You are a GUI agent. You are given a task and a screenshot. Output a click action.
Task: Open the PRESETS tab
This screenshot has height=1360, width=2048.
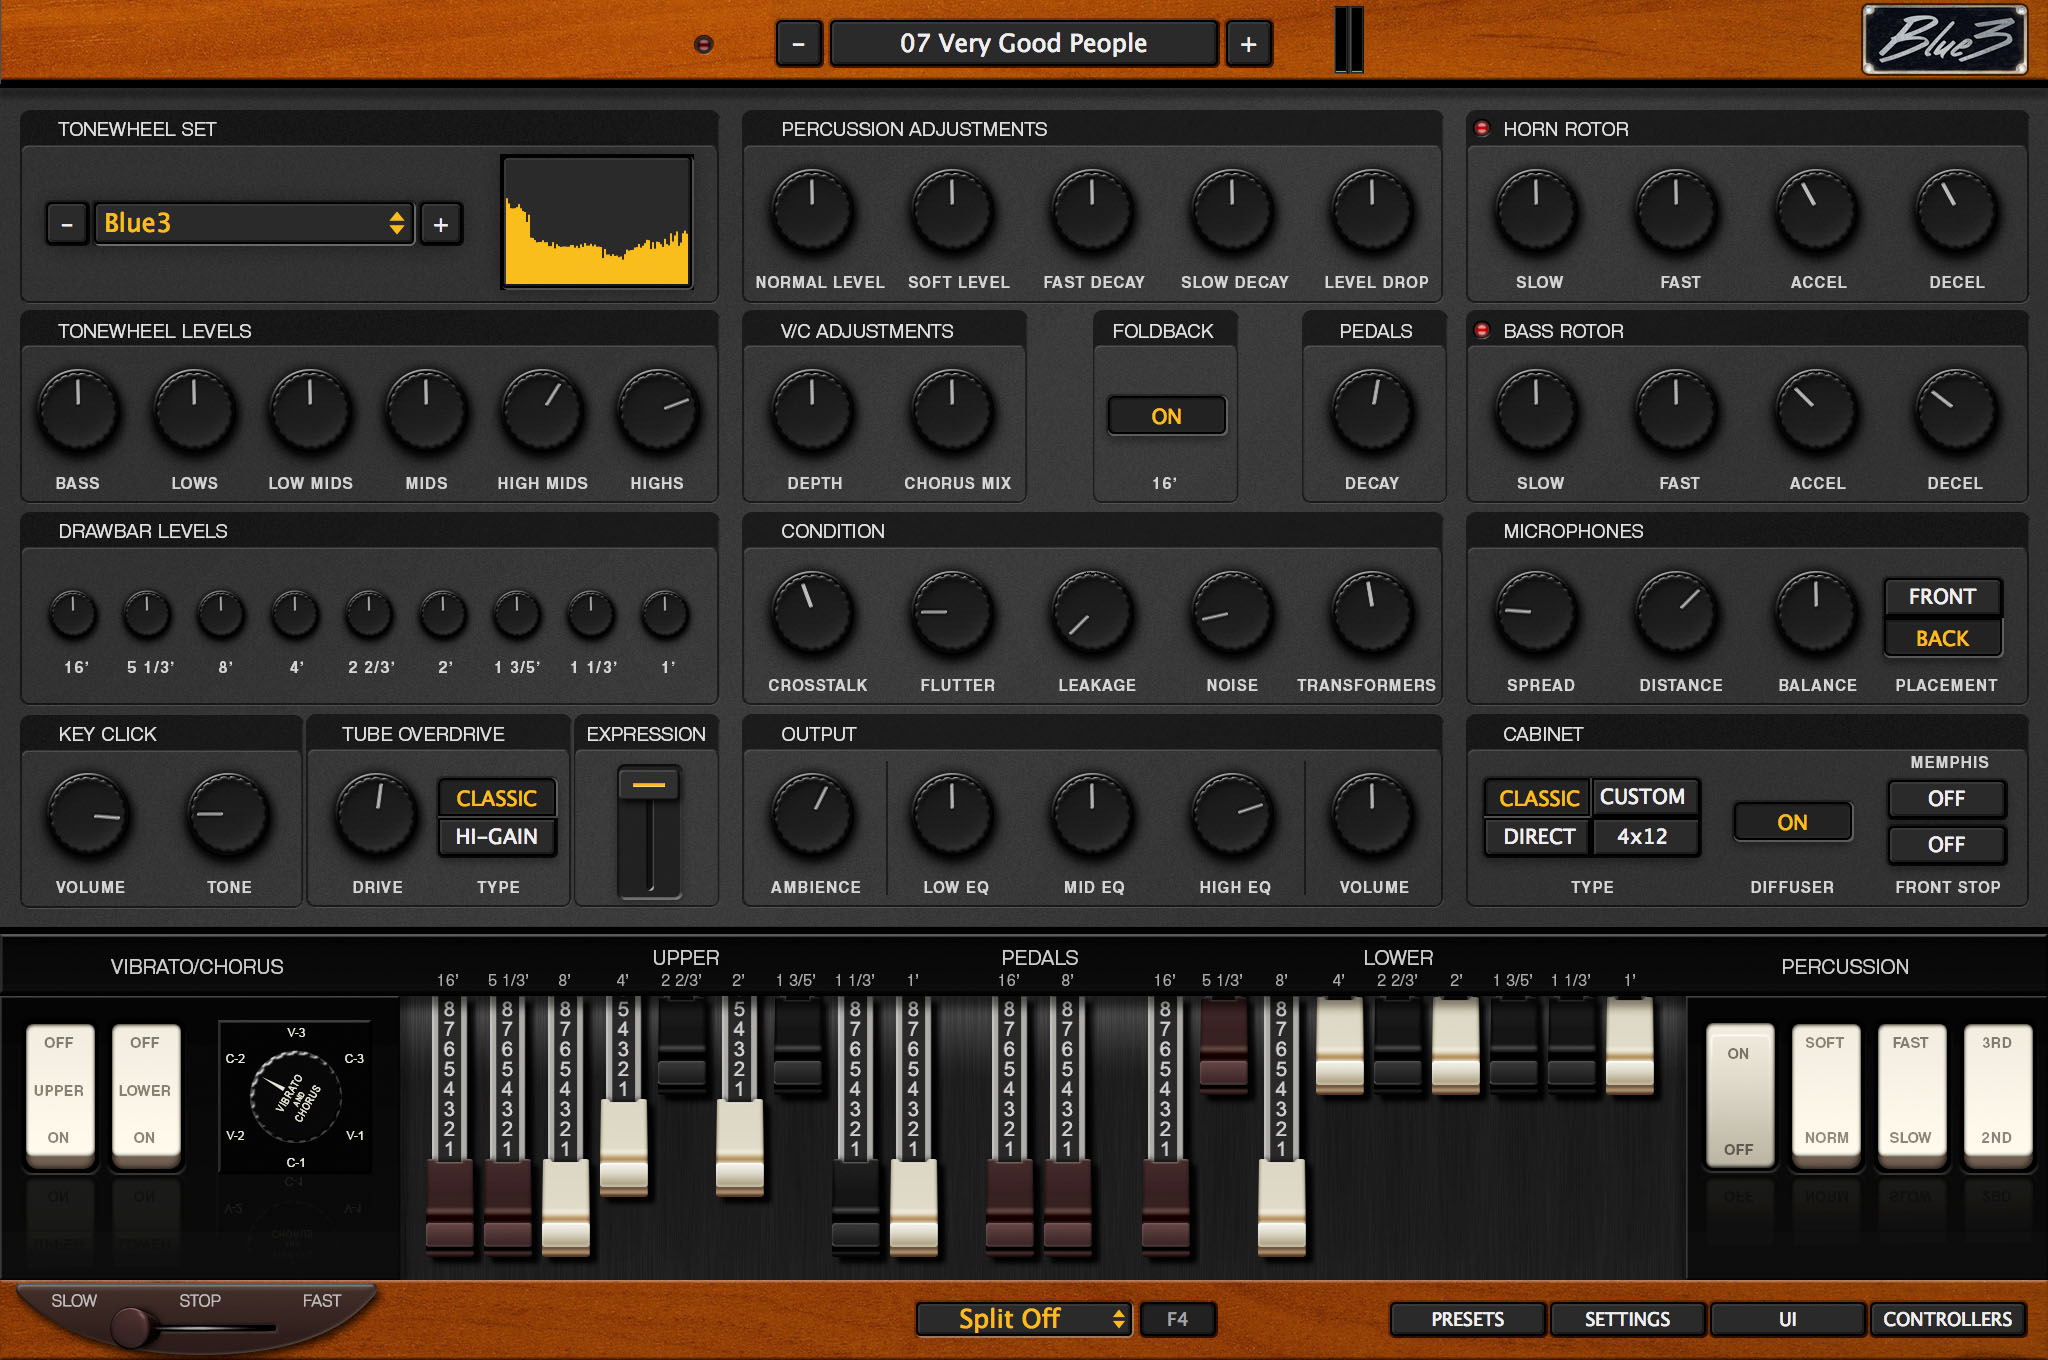point(1467,1319)
